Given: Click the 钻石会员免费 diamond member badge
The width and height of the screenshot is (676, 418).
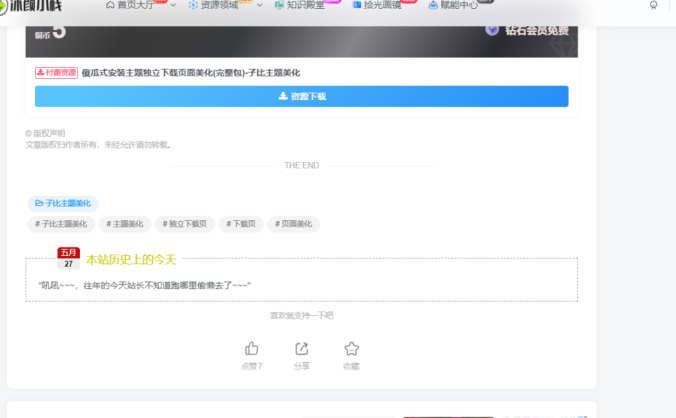Looking at the screenshot, I should coord(527,30).
